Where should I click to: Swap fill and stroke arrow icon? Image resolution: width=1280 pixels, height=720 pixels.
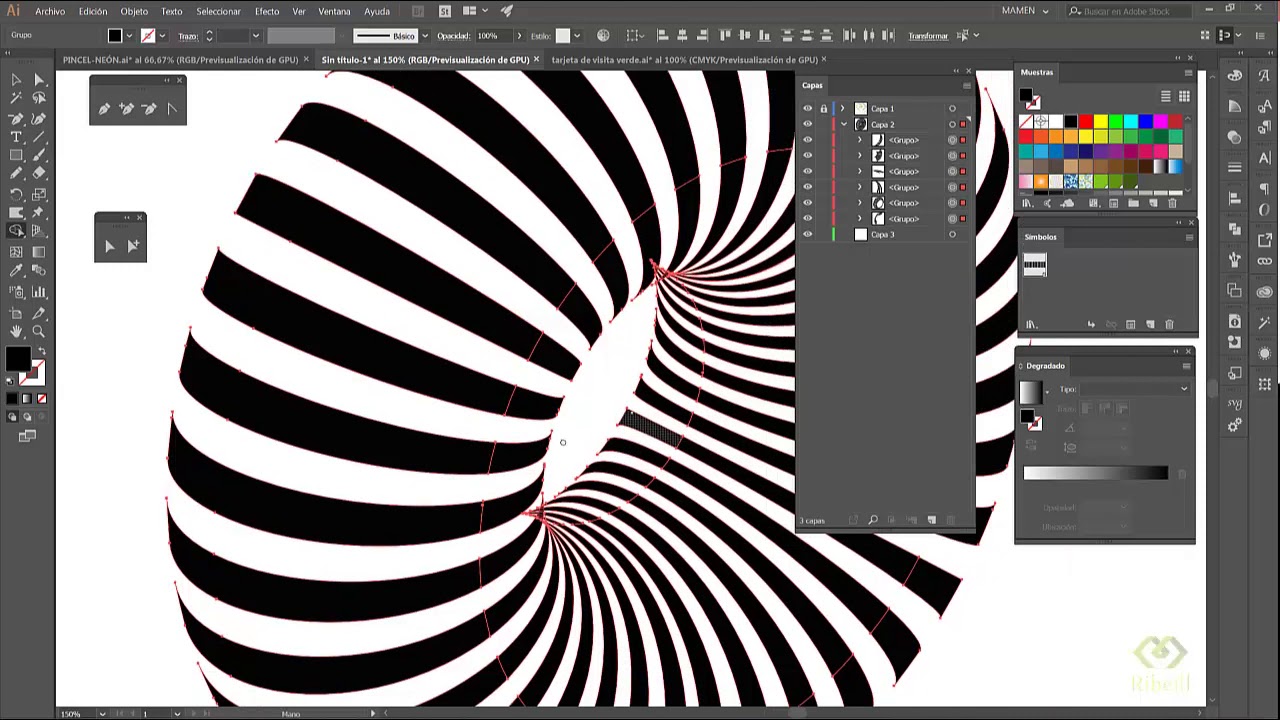41,351
